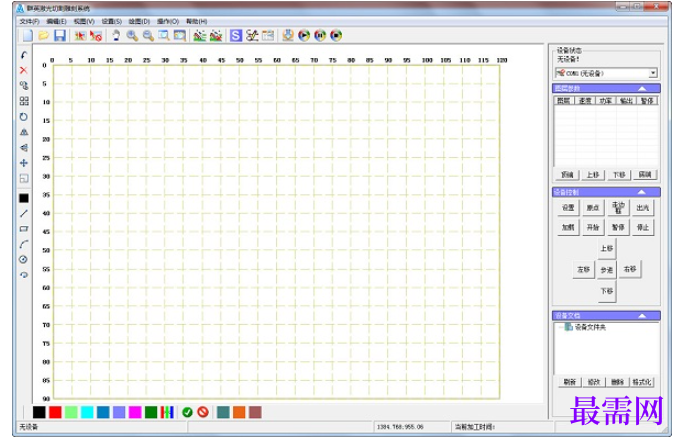Click the green checkmark icon in color bar
Screen dimensions: 682x442
187,412
